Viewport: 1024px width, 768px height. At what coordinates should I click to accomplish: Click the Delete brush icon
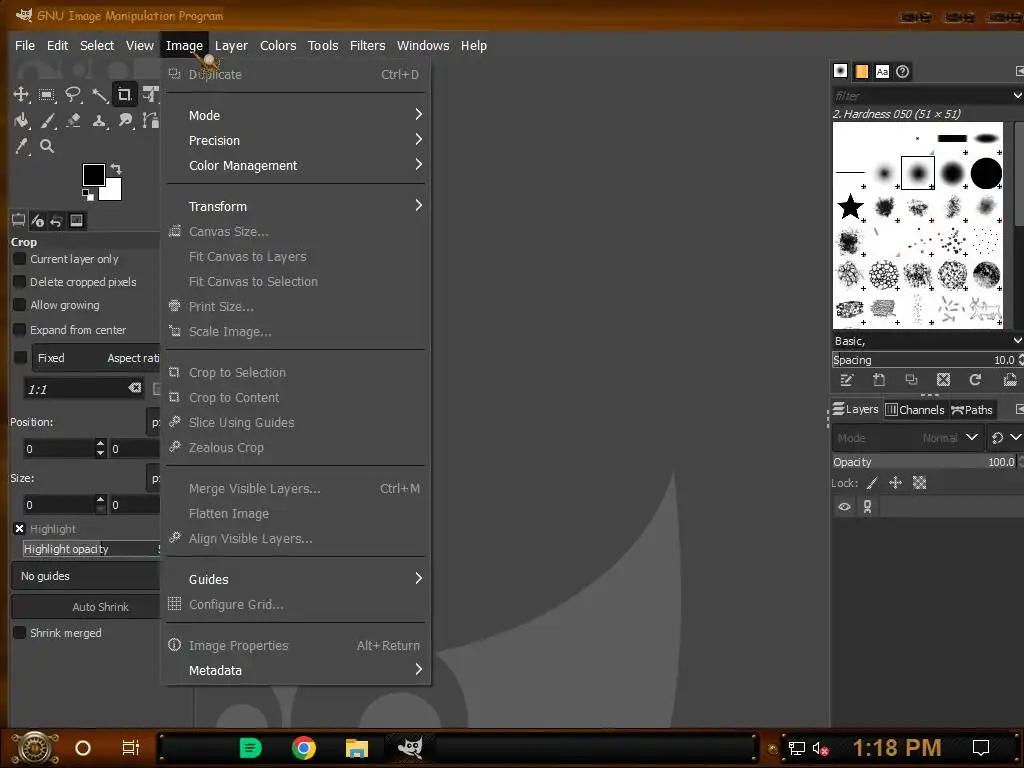pyautogui.click(x=943, y=380)
